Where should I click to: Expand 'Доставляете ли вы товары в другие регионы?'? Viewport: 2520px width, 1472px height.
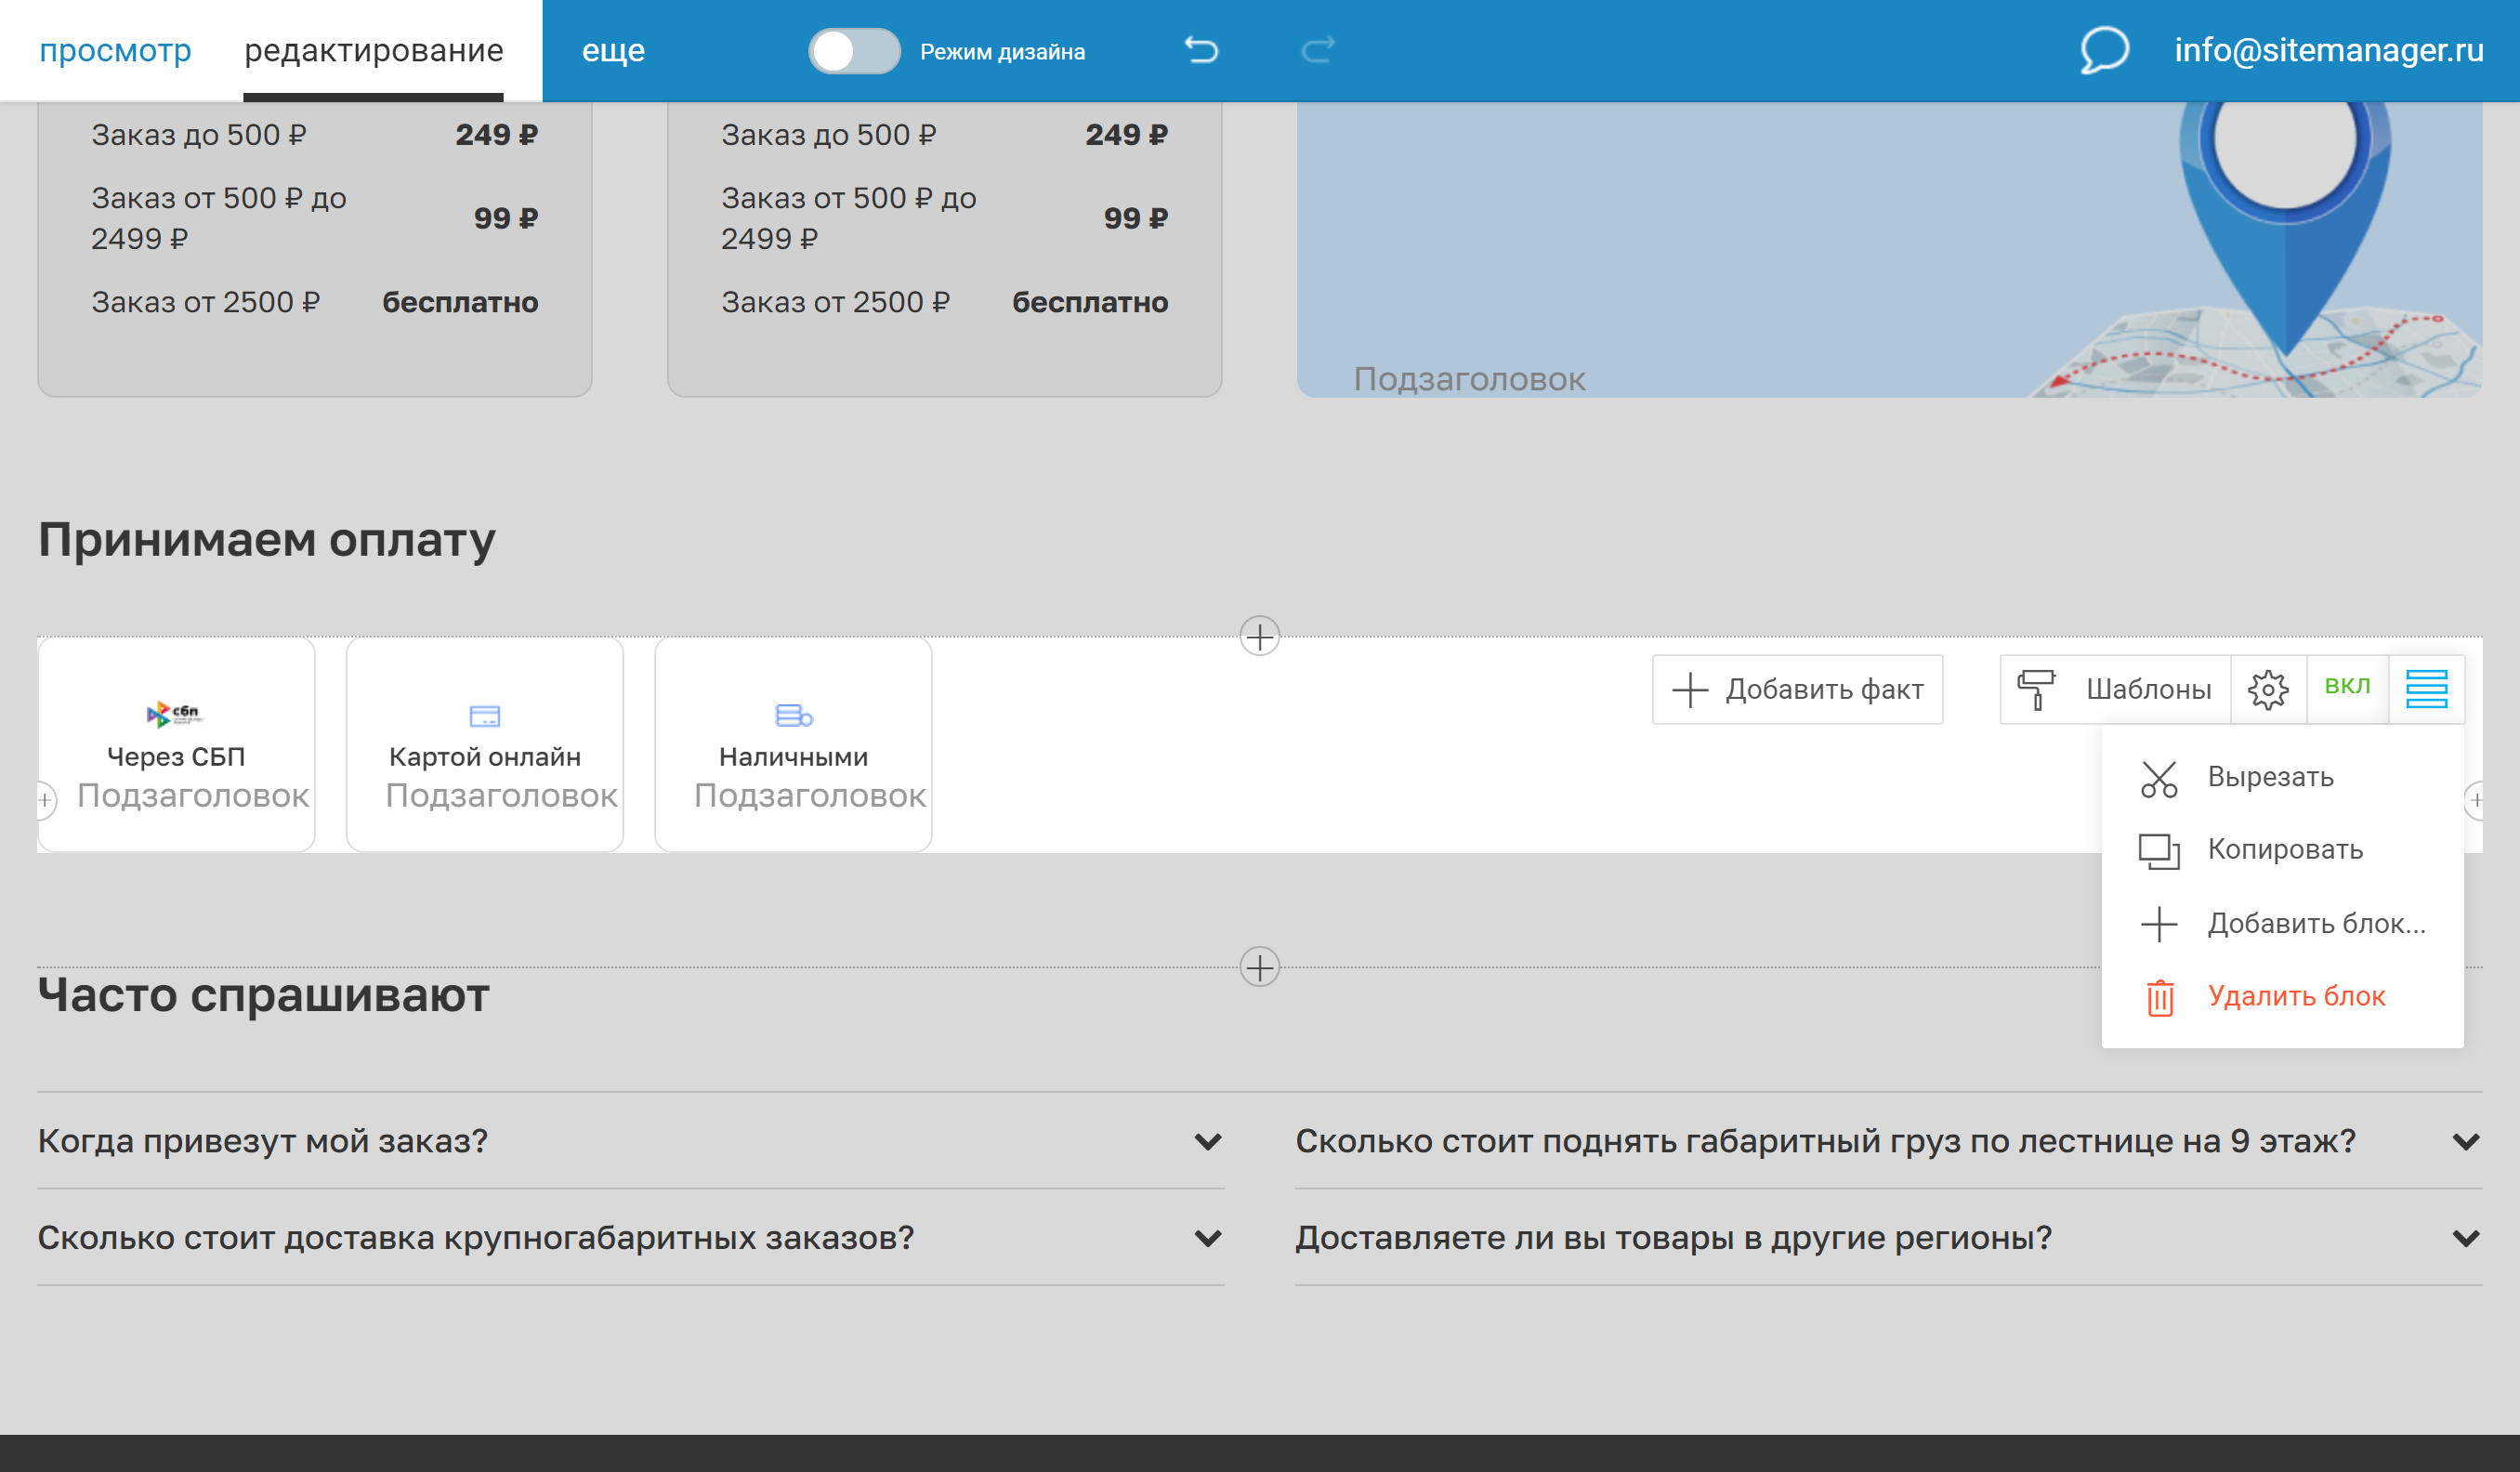(2465, 1238)
